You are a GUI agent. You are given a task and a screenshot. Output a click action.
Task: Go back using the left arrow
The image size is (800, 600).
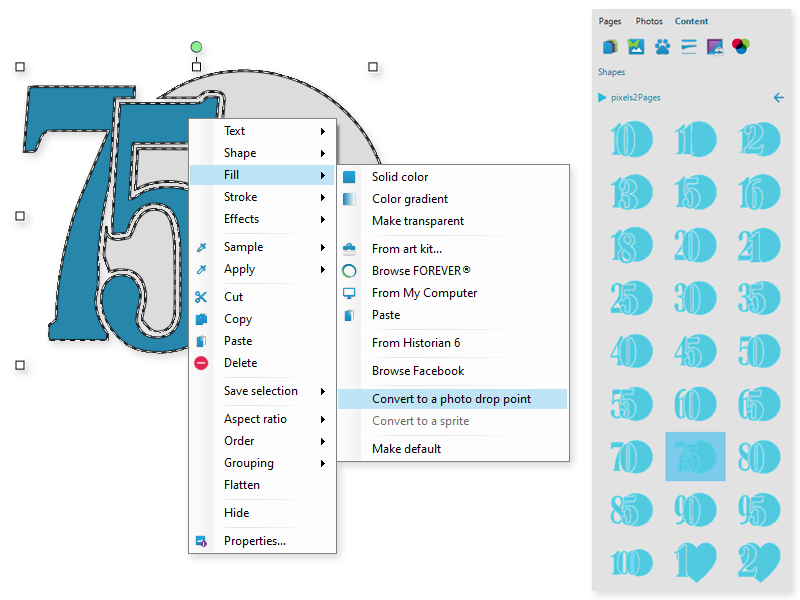[x=779, y=97]
